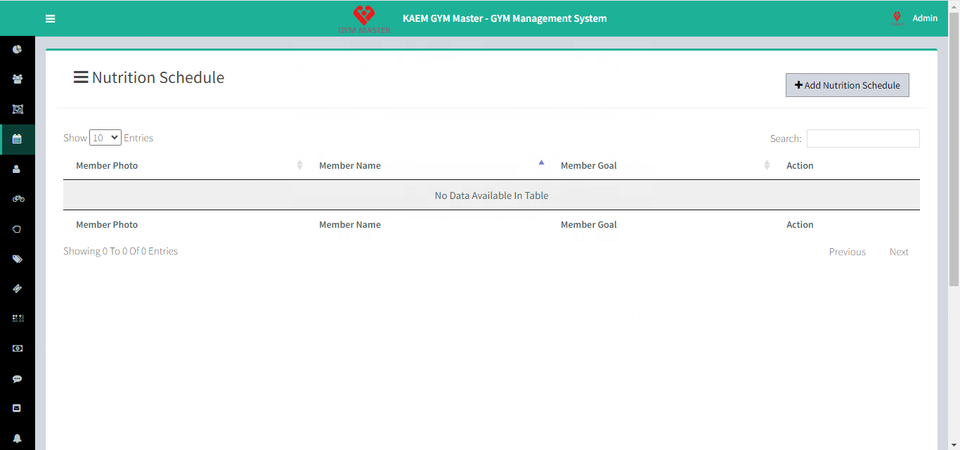Click the Member Photo sort arrows icon
Image resolution: width=960 pixels, height=450 pixels.
(299, 165)
